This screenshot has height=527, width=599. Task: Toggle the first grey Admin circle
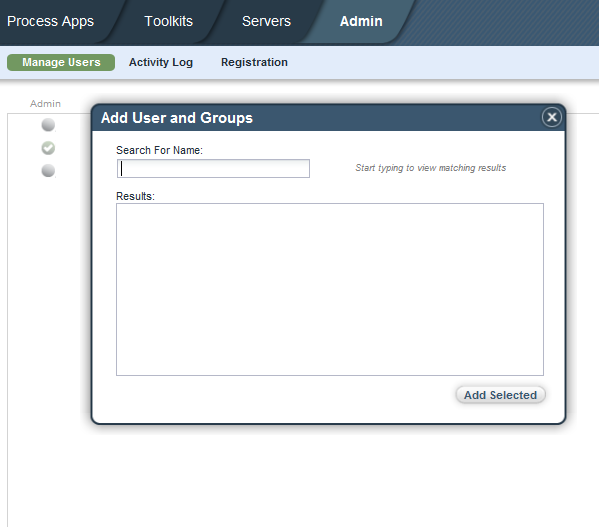pos(48,125)
